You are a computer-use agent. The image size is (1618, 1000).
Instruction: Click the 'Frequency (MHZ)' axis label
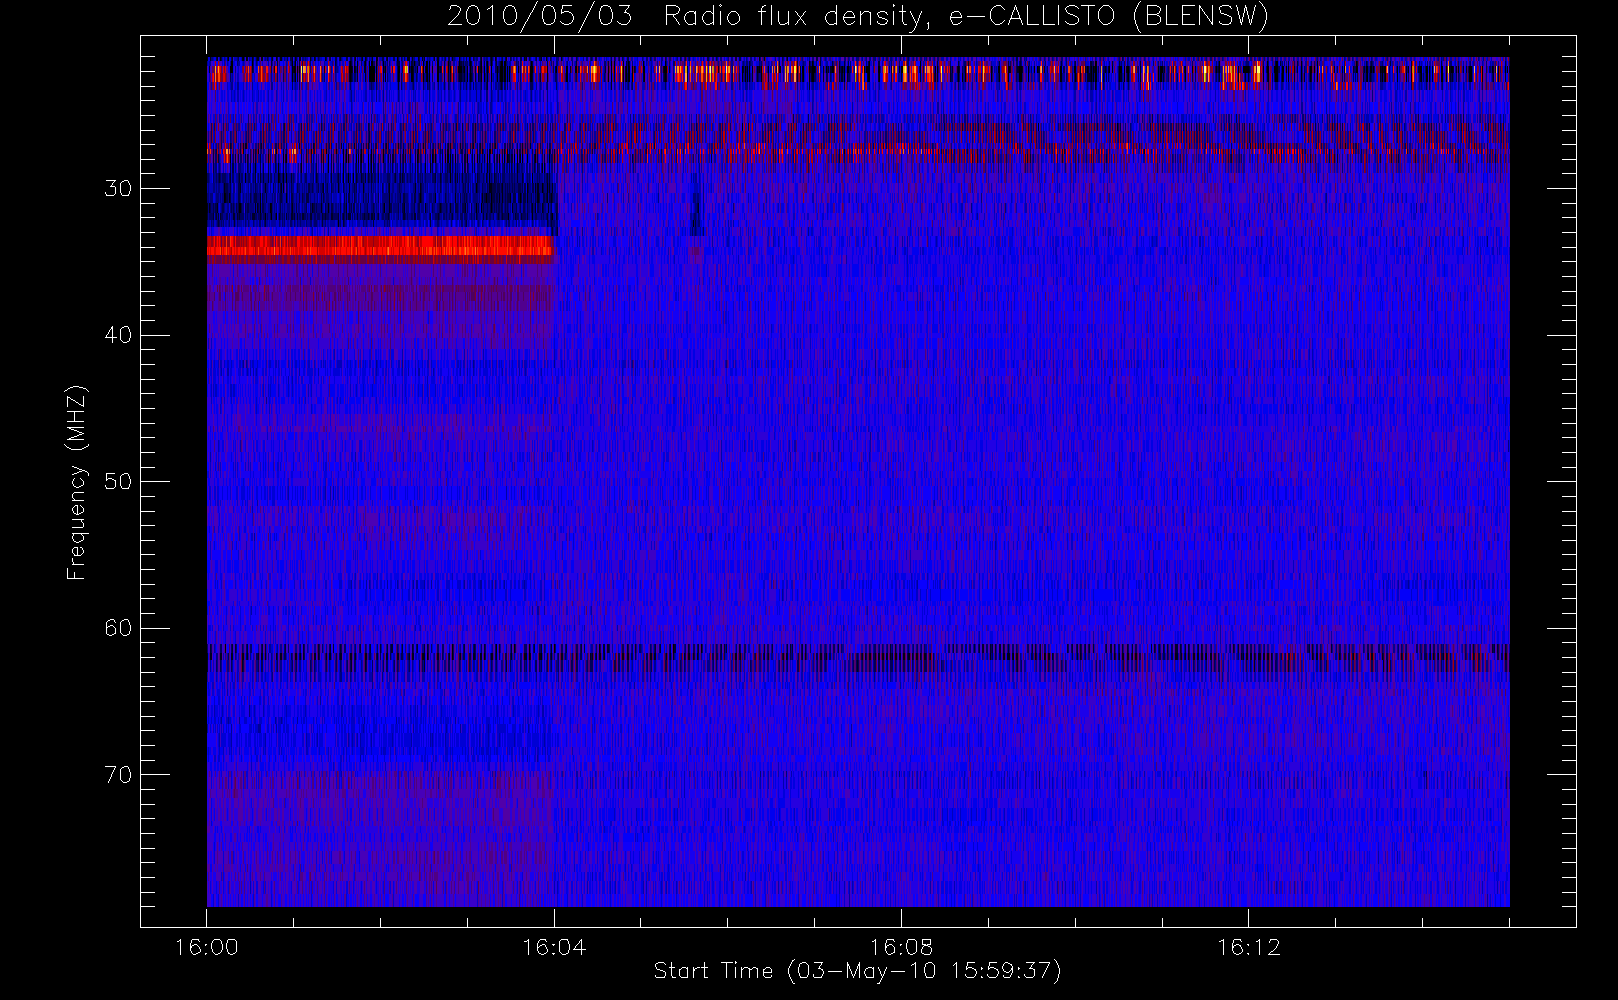click(x=76, y=482)
